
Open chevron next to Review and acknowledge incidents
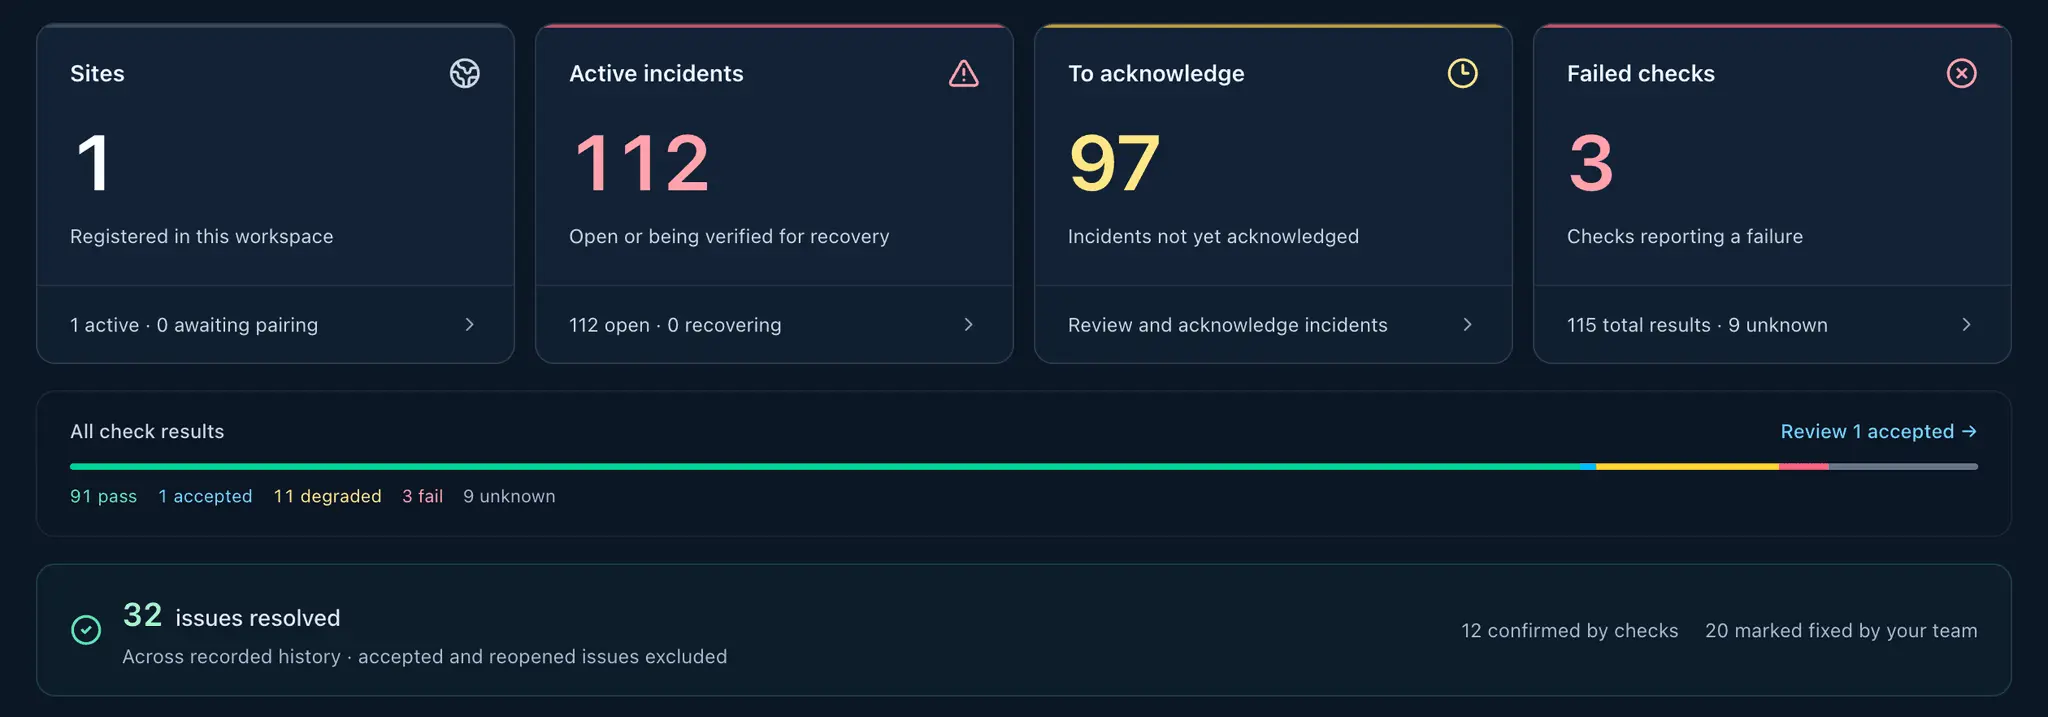click(x=1467, y=325)
